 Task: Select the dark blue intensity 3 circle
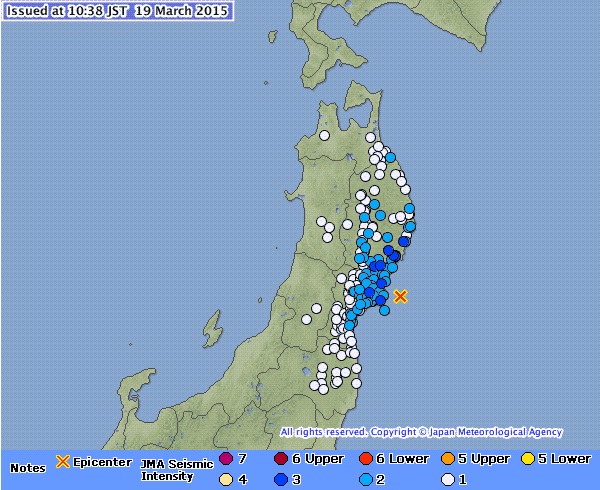point(280,479)
